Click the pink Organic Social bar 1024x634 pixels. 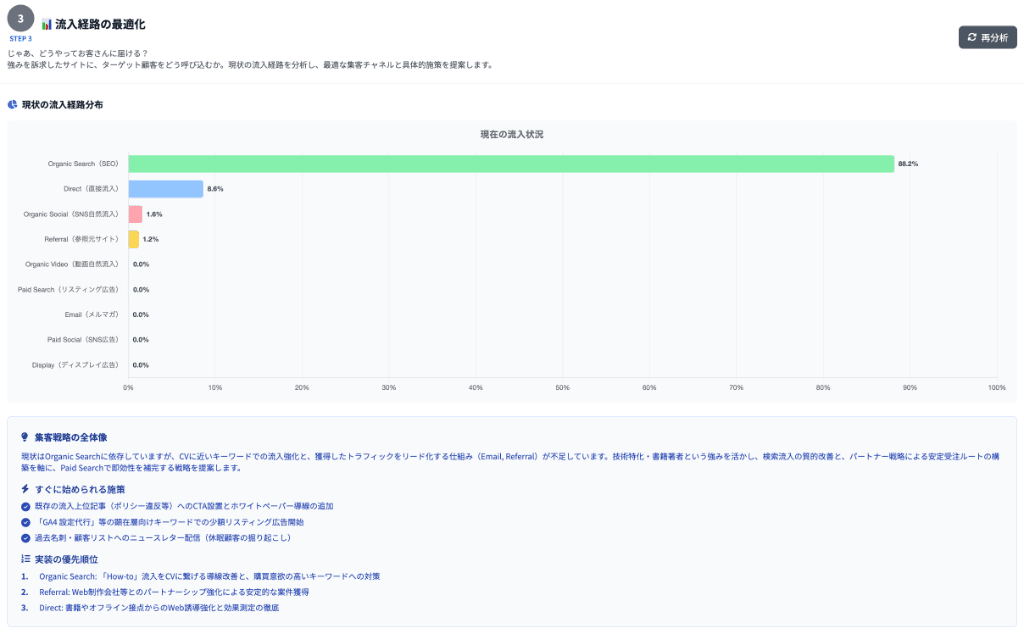point(135,214)
